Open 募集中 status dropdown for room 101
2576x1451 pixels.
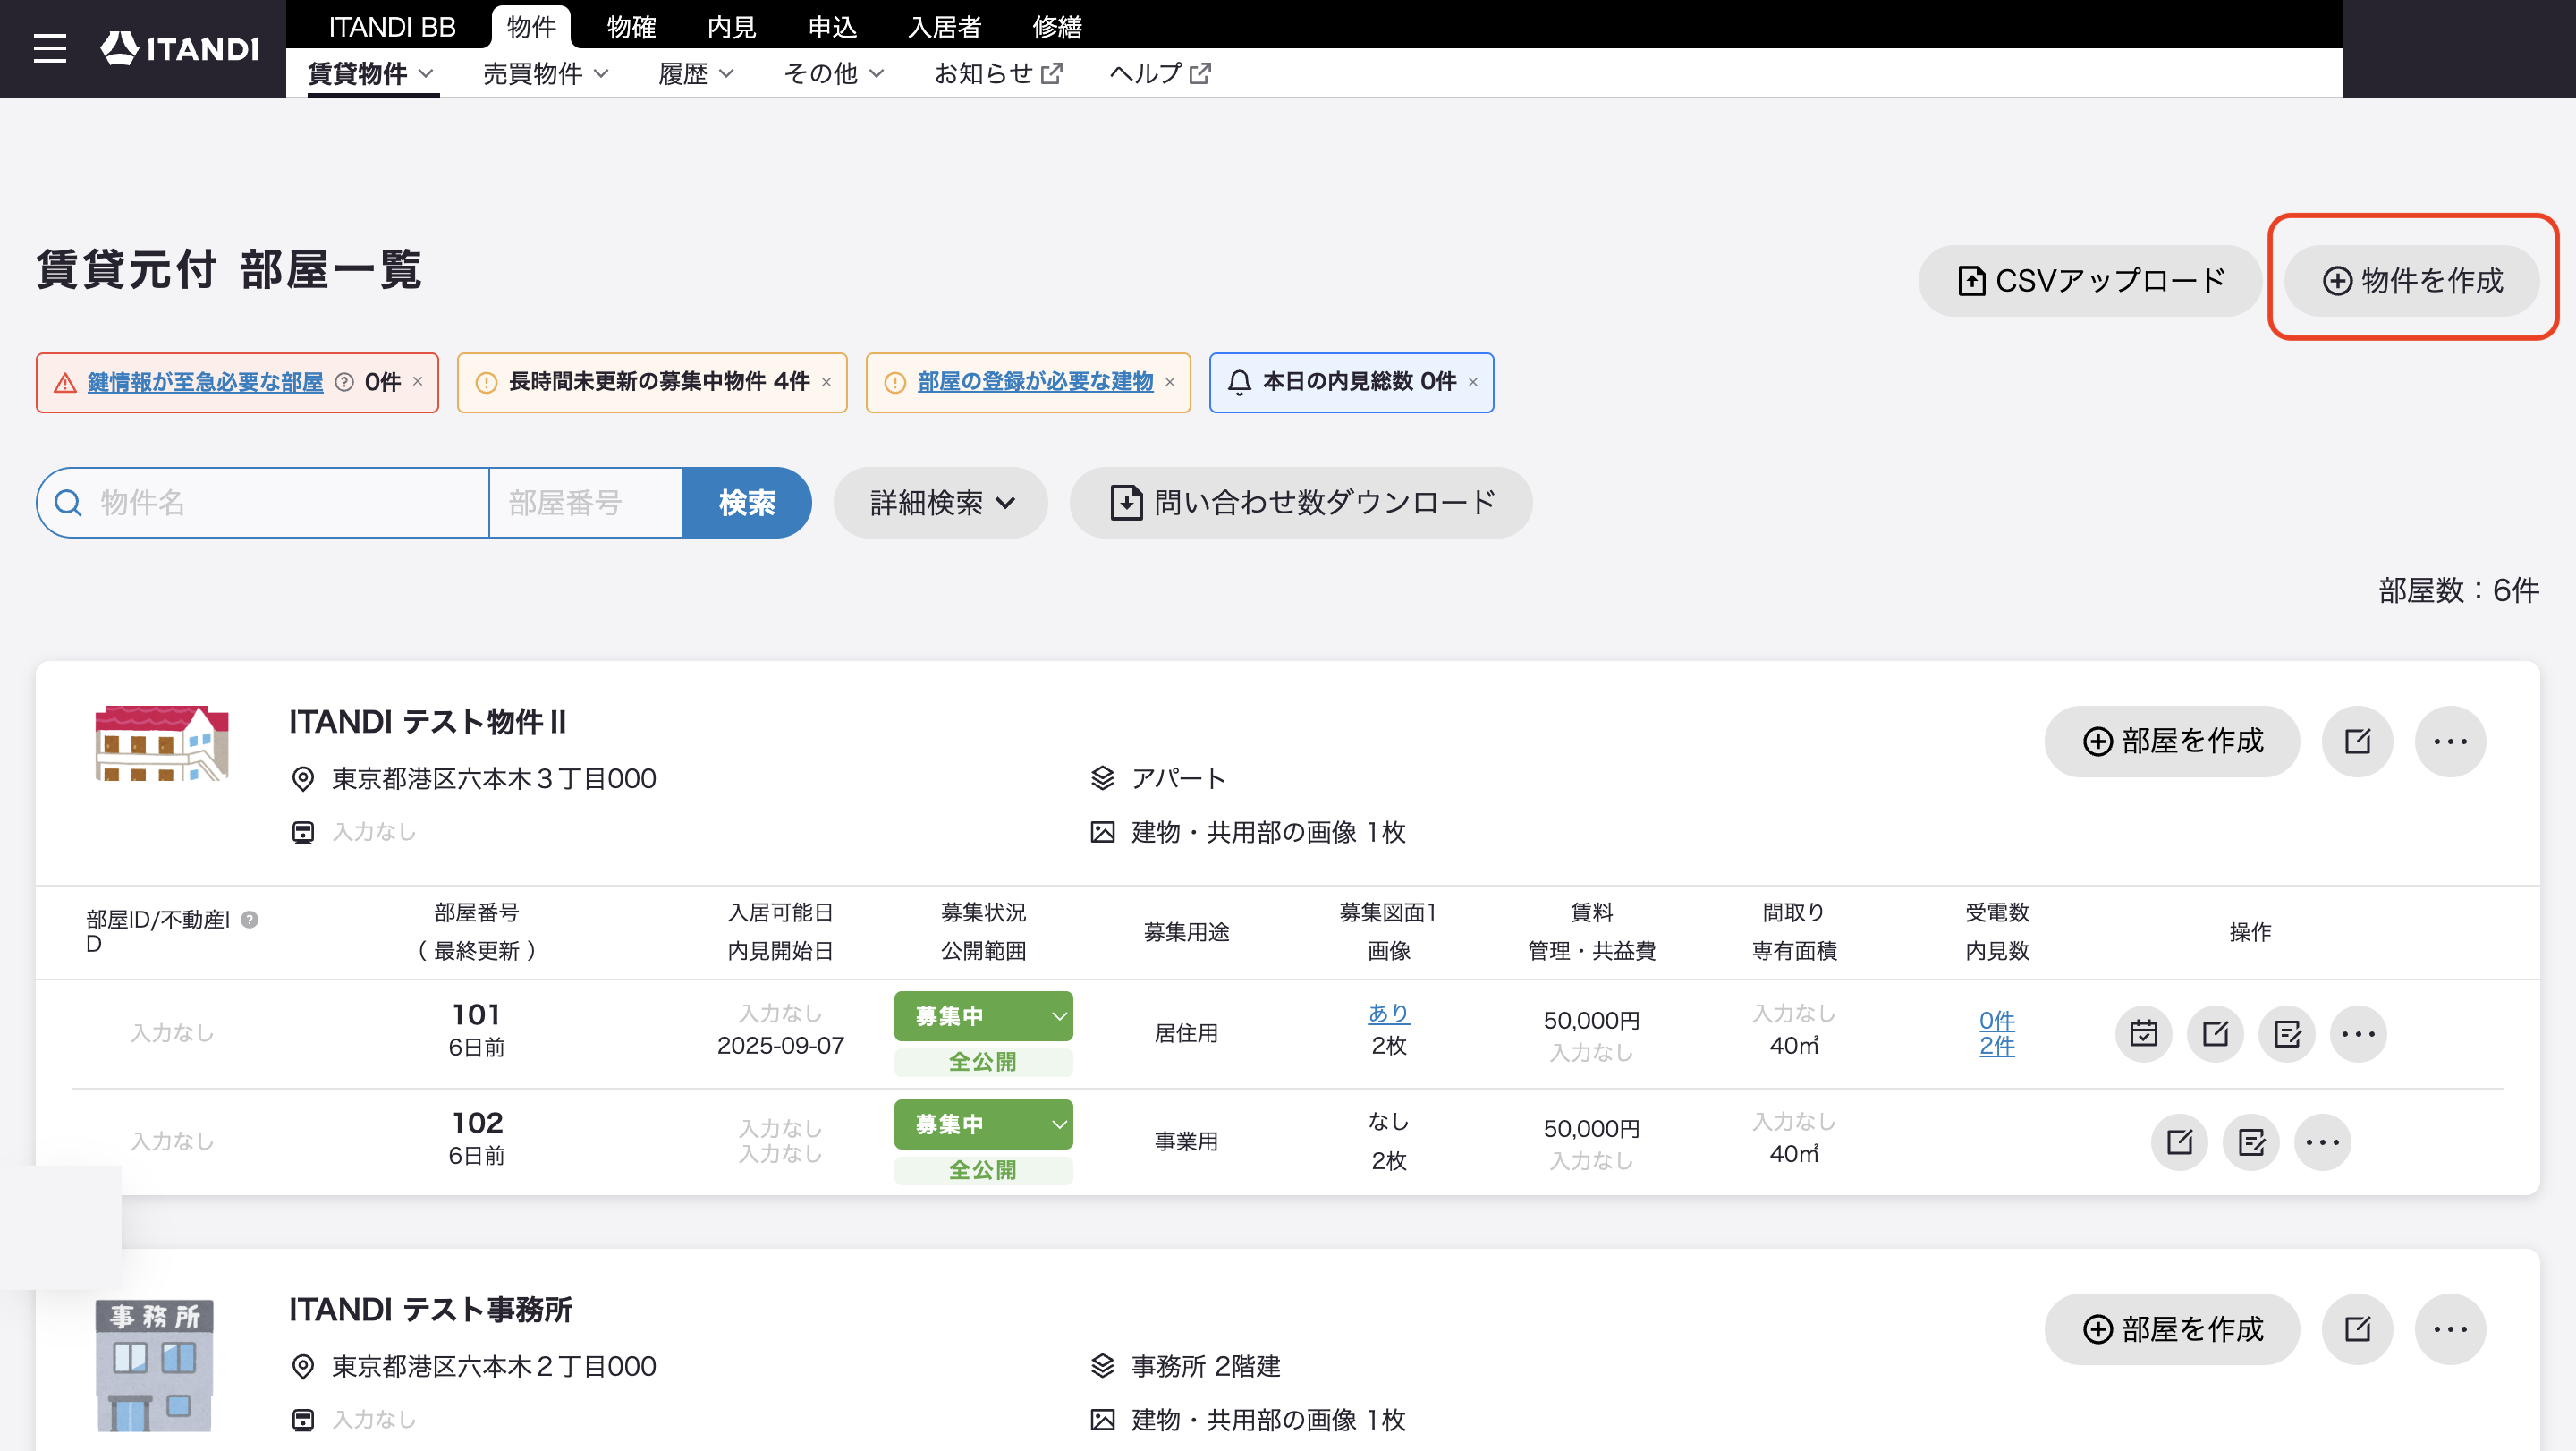point(983,1016)
